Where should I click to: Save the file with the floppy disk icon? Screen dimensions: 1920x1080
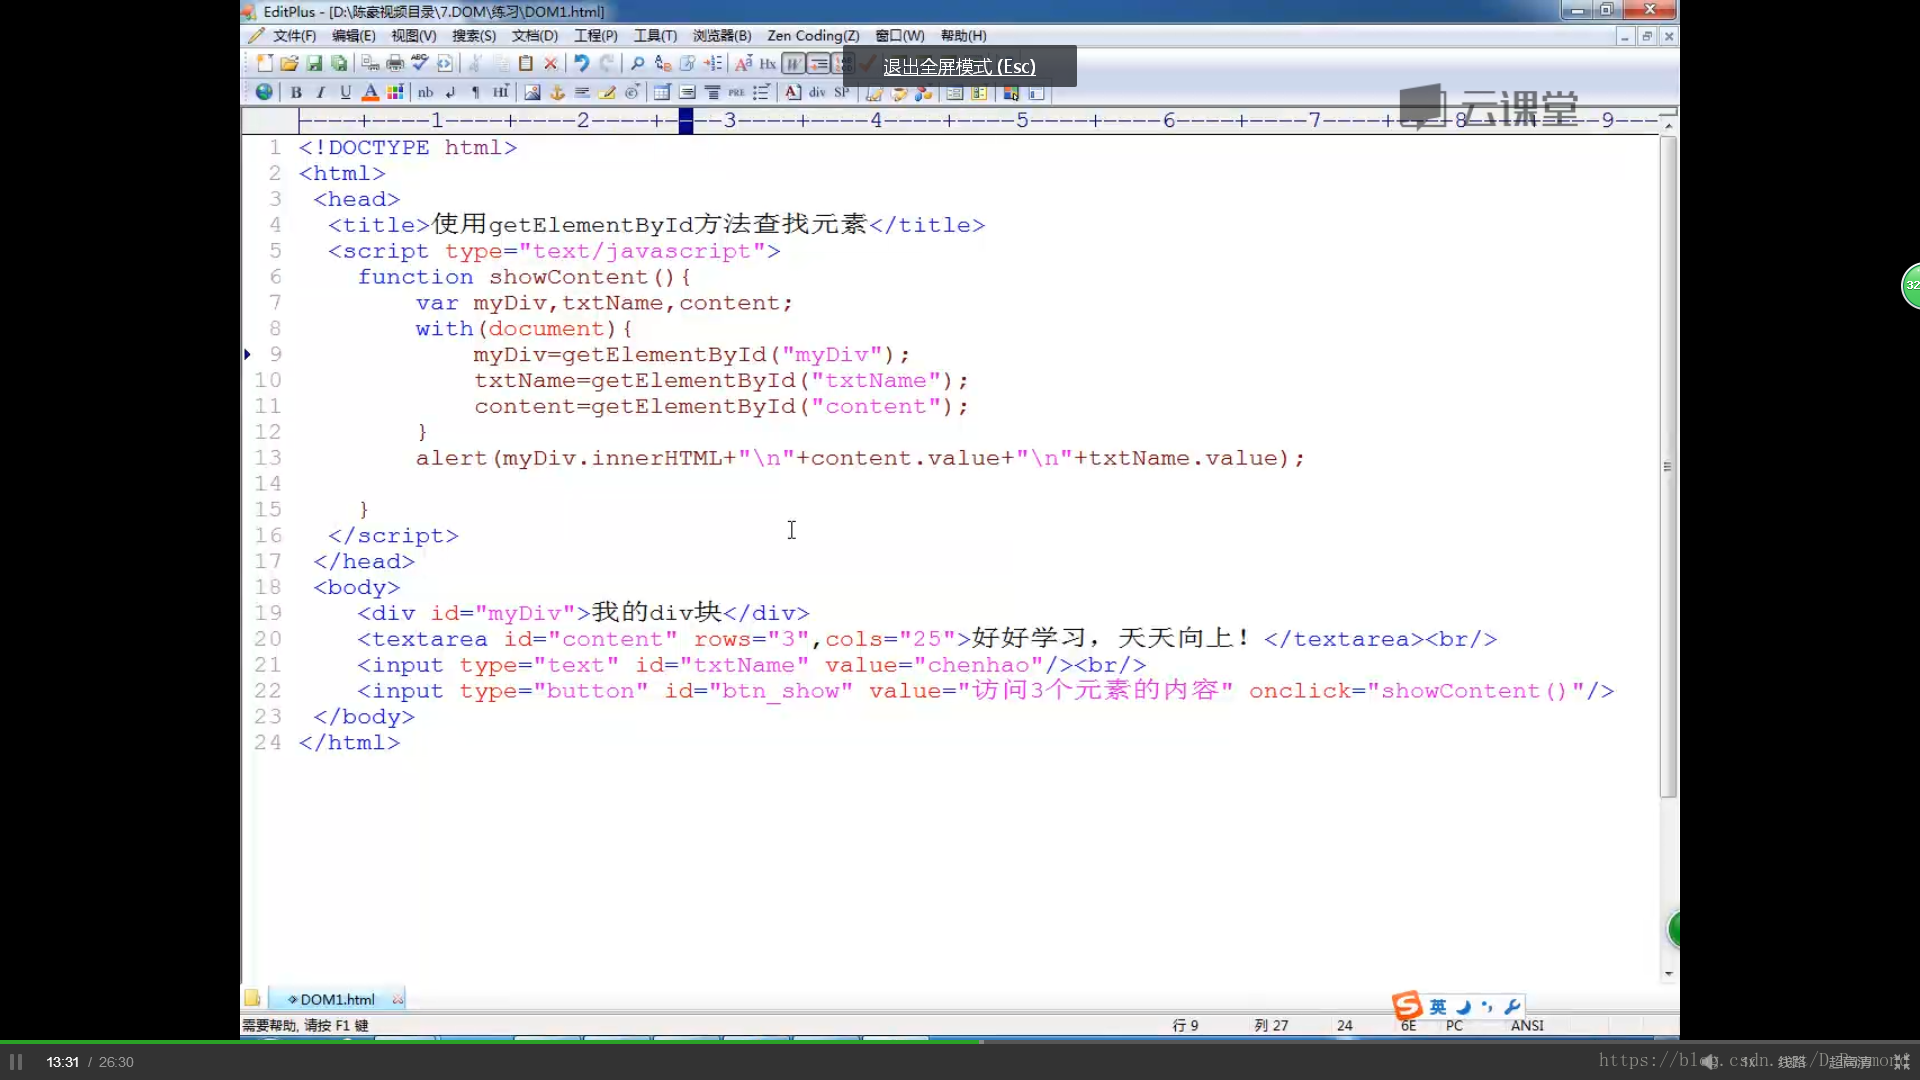[314, 63]
